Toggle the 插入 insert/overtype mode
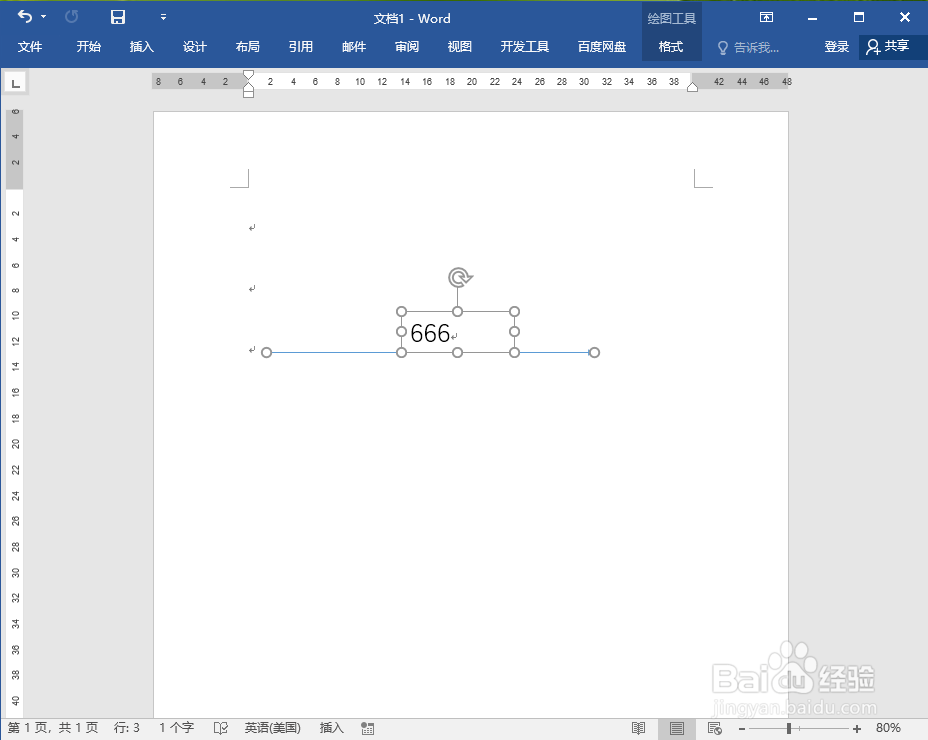The width and height of the screenshot is (928, 740). point(331,728)
